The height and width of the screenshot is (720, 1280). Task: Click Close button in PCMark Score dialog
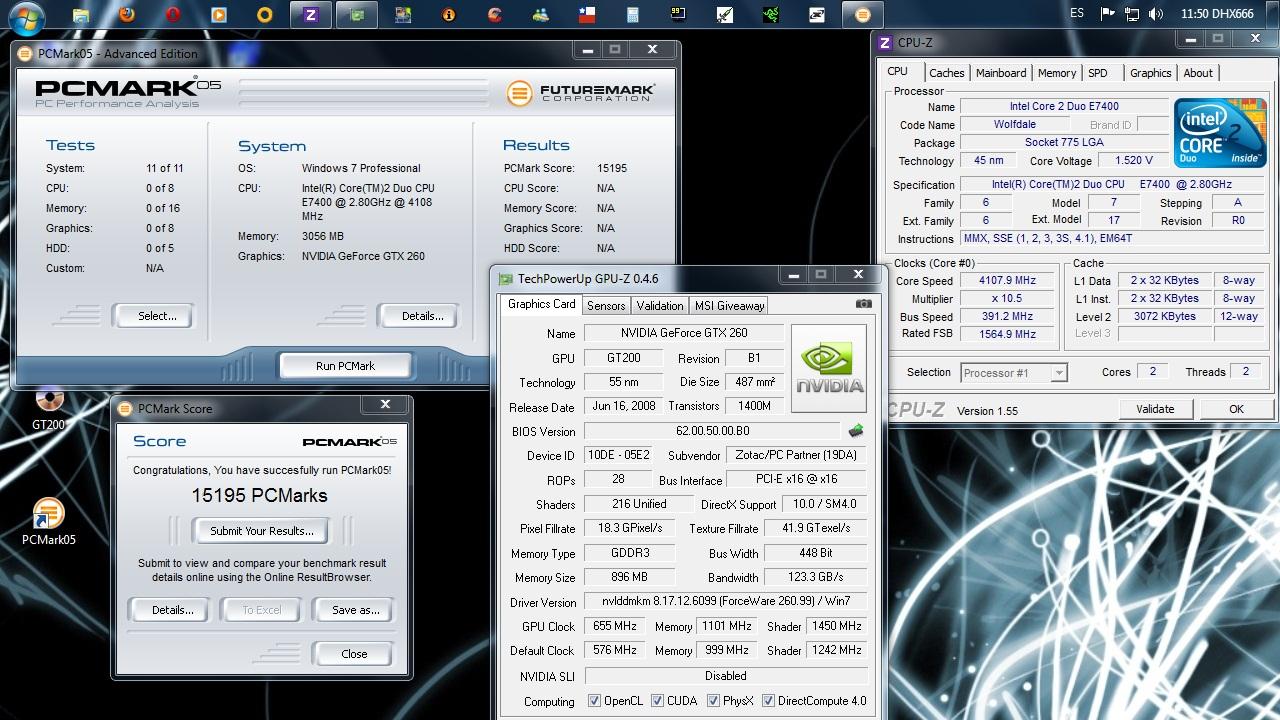click(354, 654)
